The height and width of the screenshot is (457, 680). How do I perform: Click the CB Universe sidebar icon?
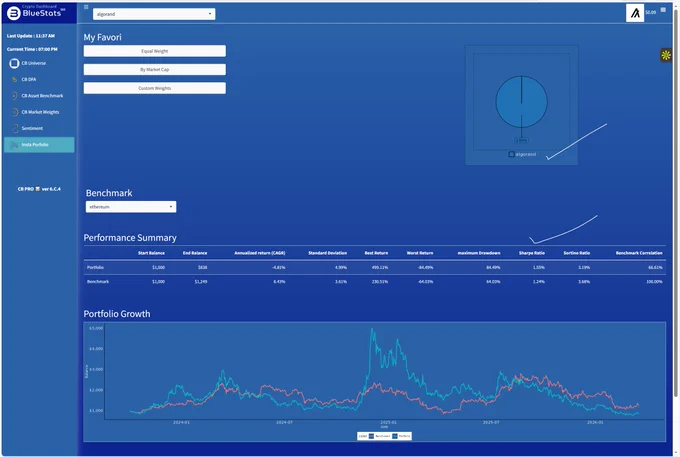coord(14,63)
